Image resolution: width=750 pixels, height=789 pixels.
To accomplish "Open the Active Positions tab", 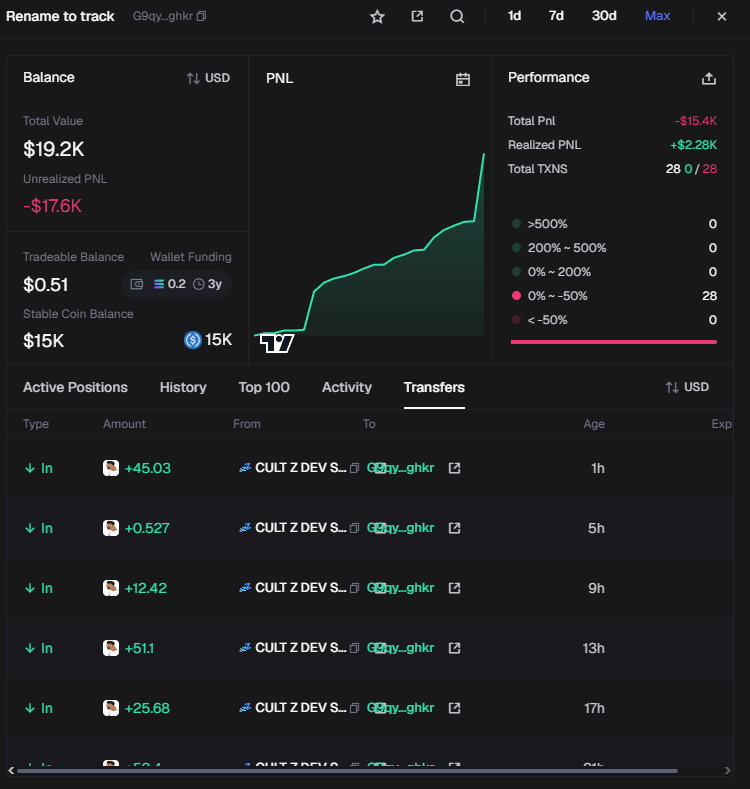I will (x=76, y=387).
